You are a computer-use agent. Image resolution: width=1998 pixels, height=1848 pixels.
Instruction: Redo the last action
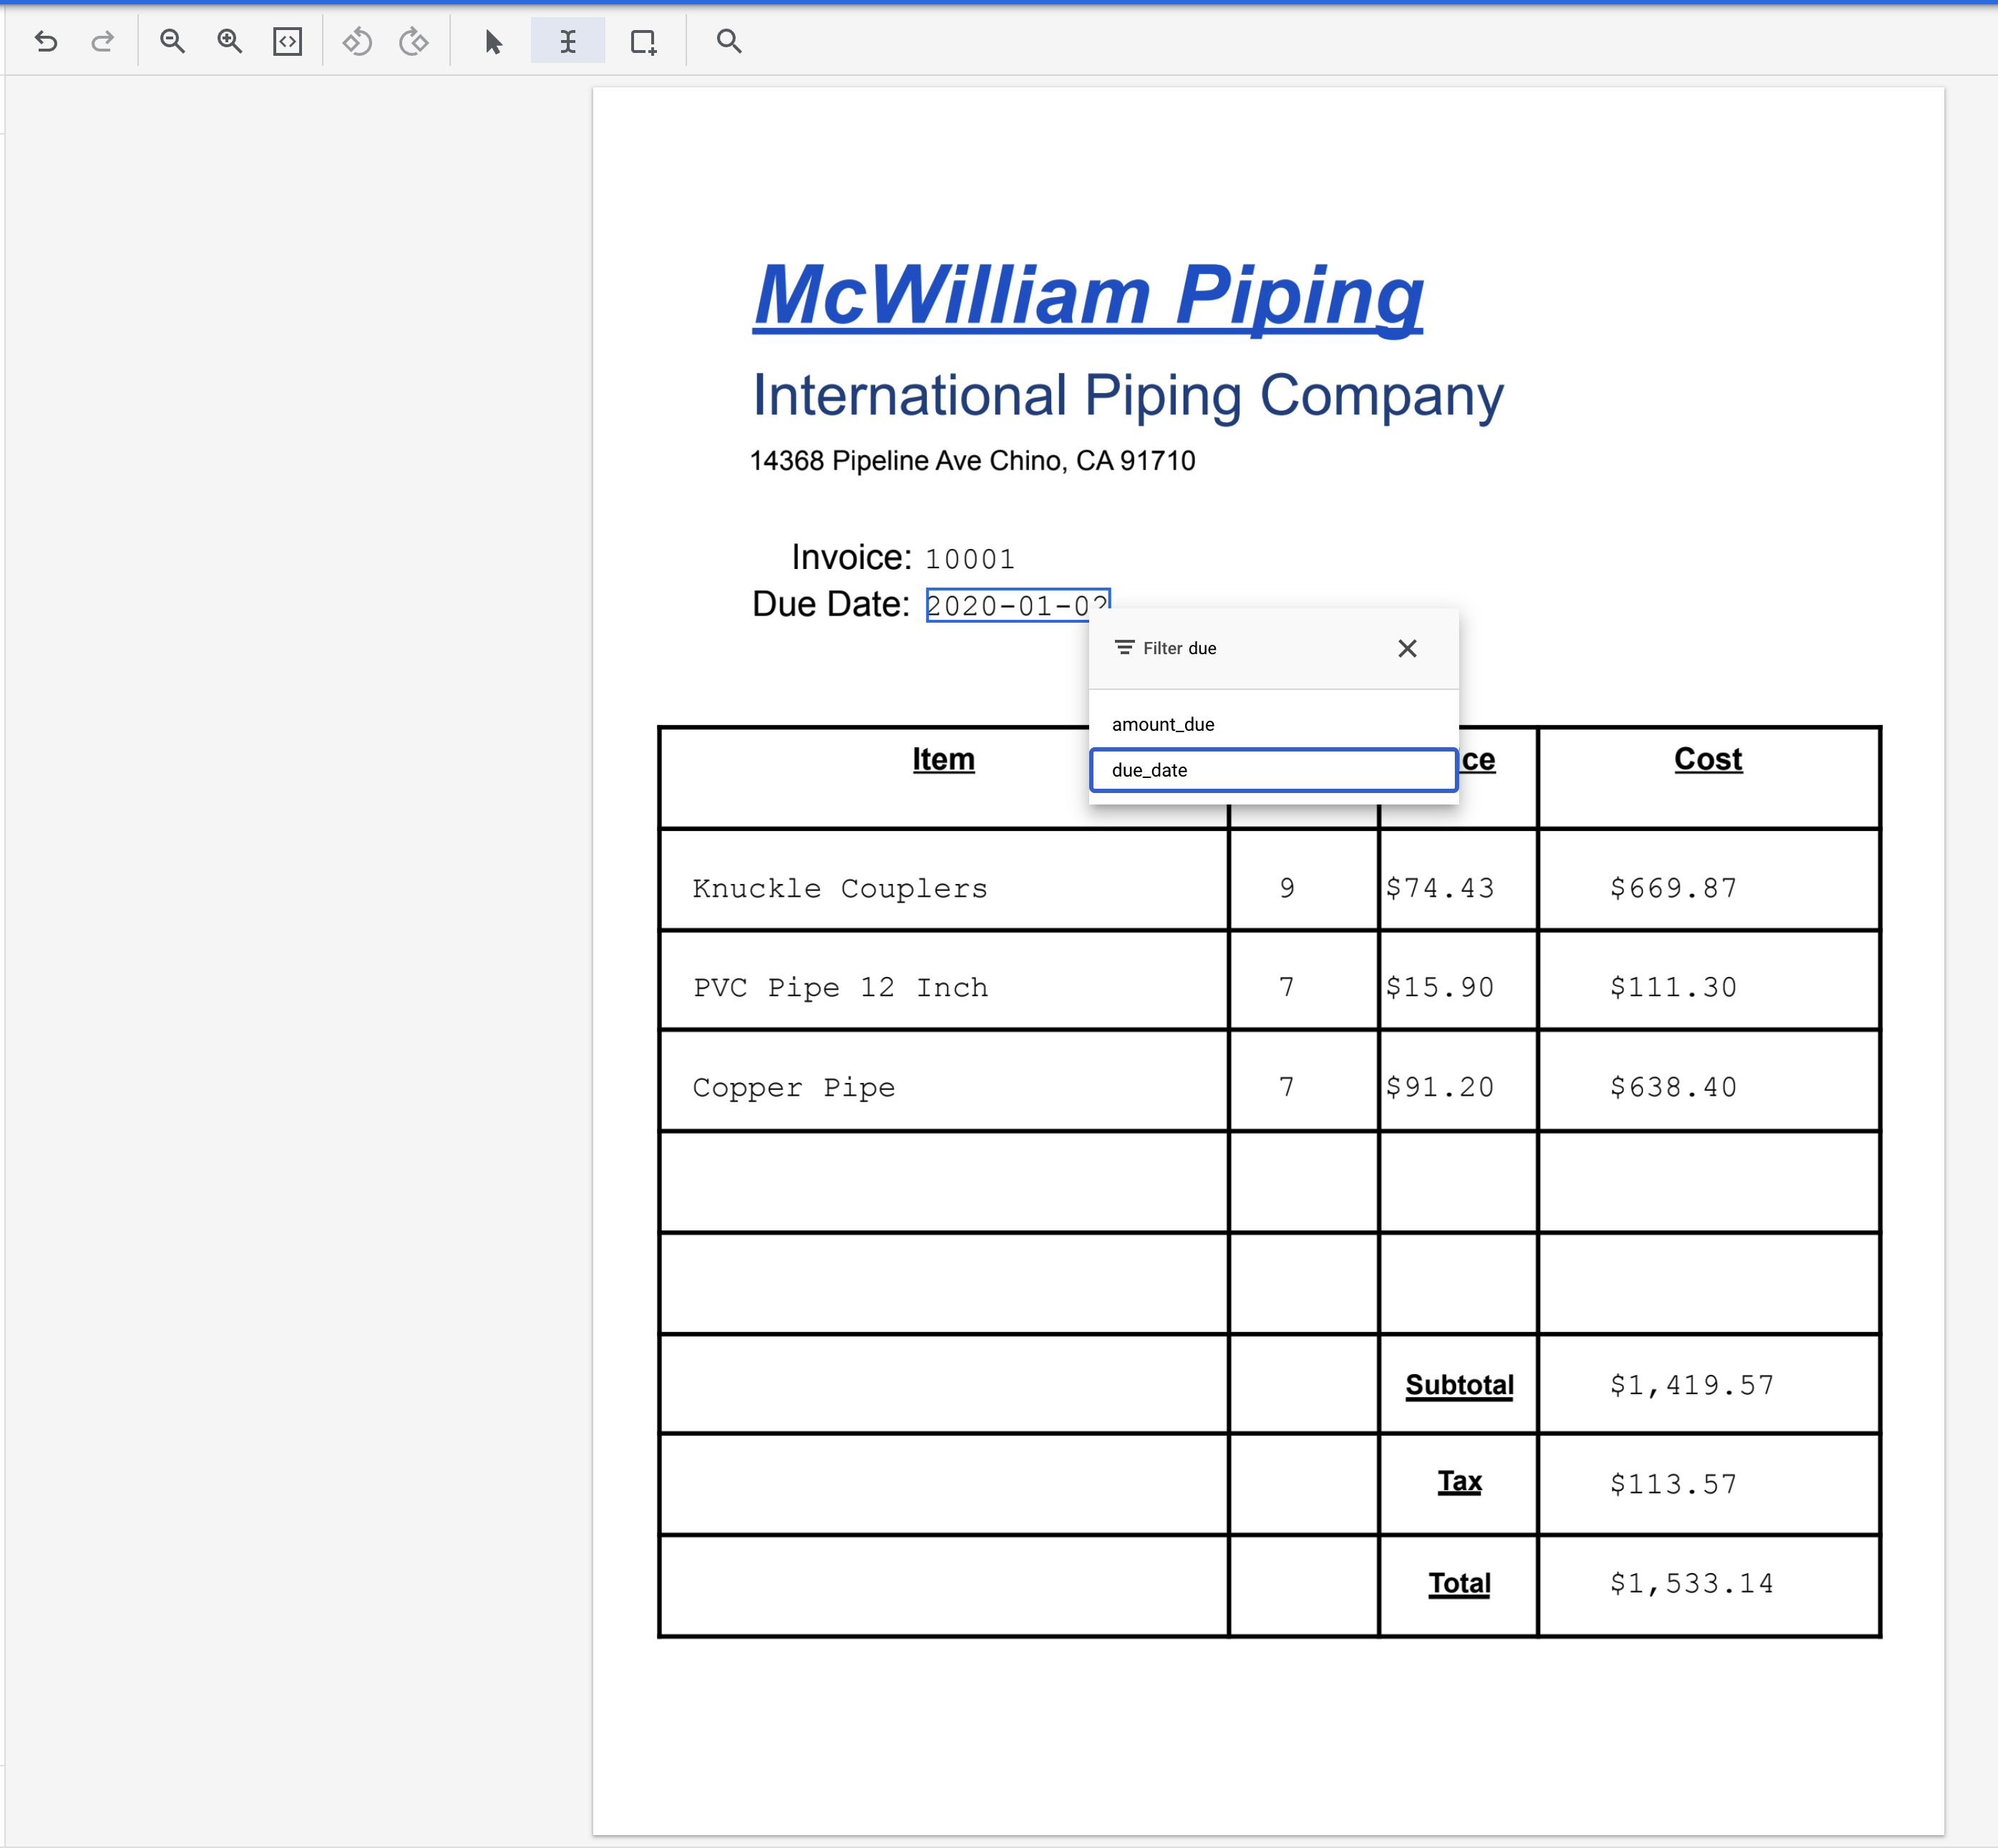coord(102,42)
